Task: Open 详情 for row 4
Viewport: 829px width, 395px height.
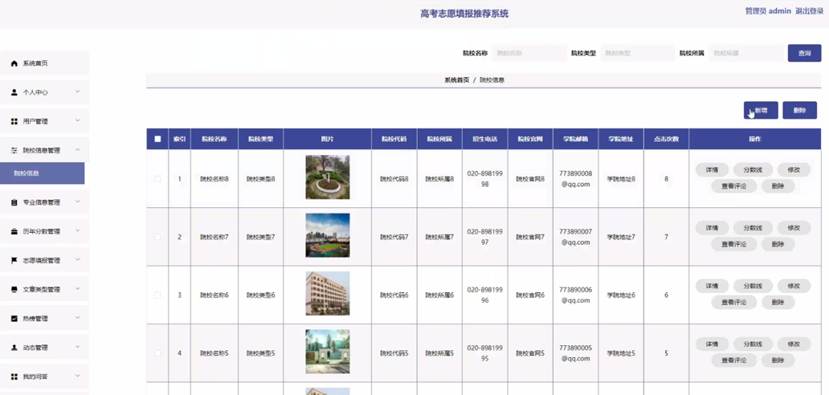Action: coord(712,344)
